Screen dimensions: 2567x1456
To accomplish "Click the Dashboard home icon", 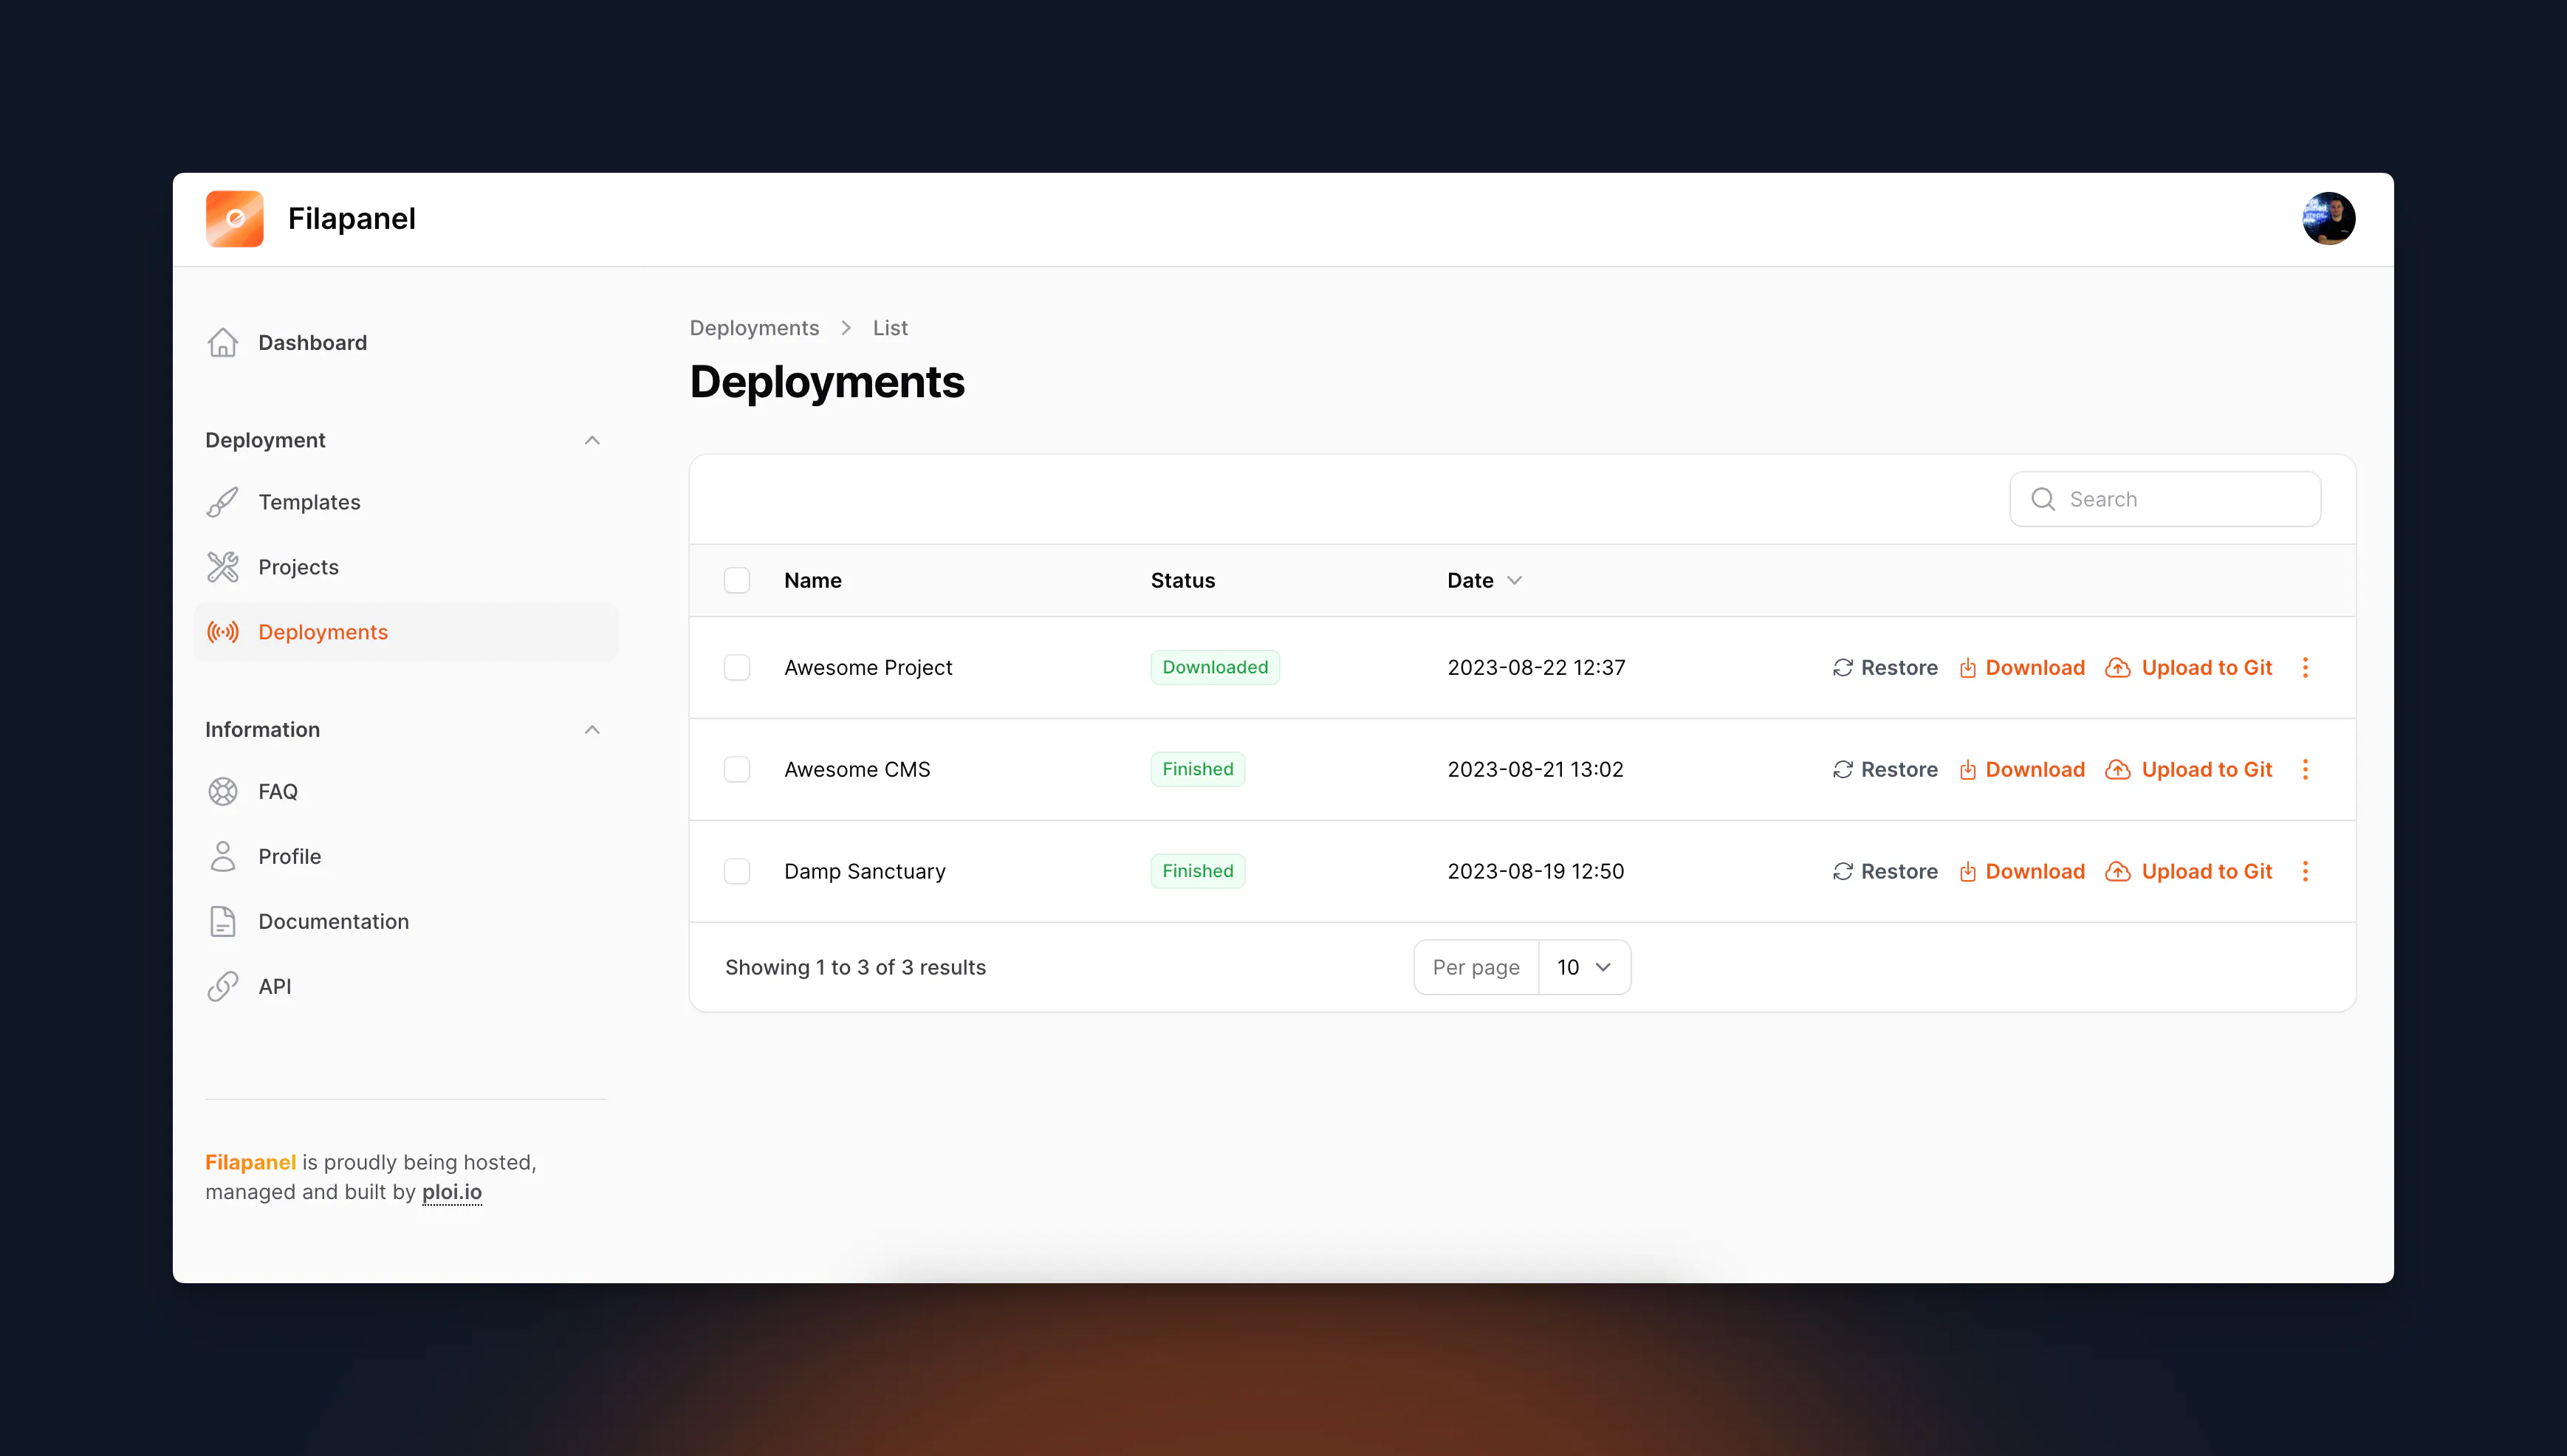I will tap(223, 343).
